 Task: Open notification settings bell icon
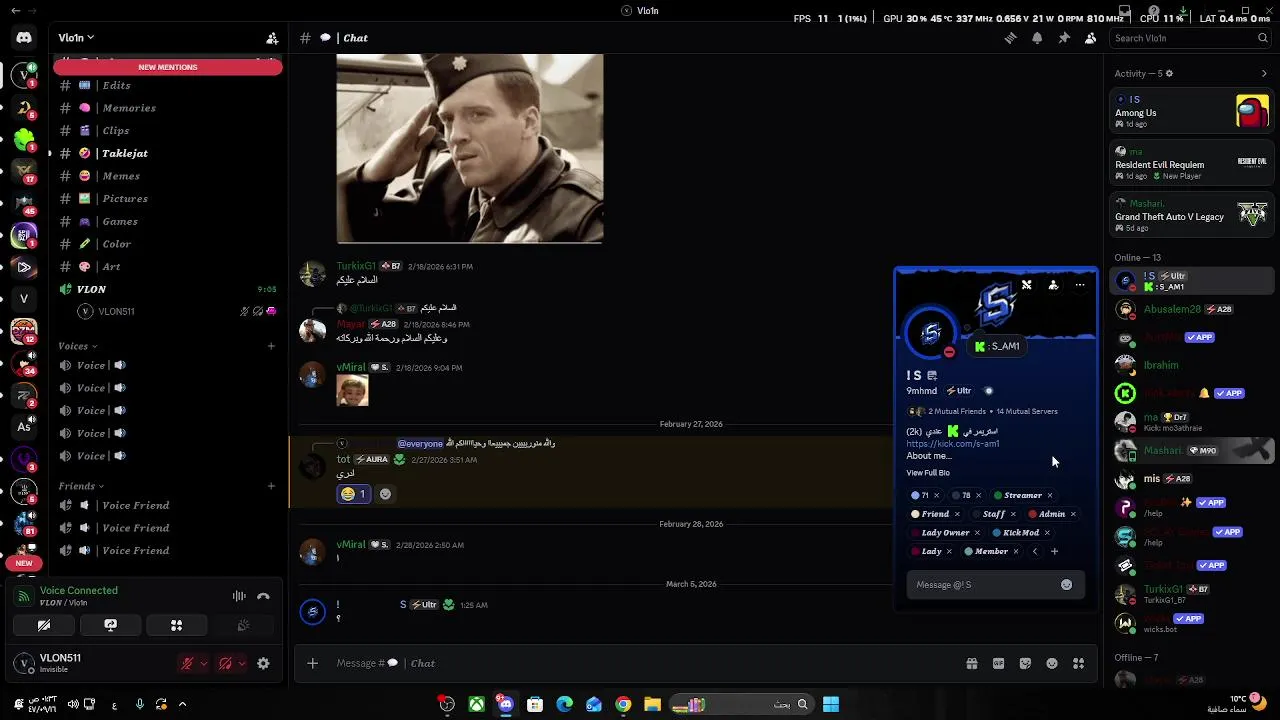(1037, 38)
